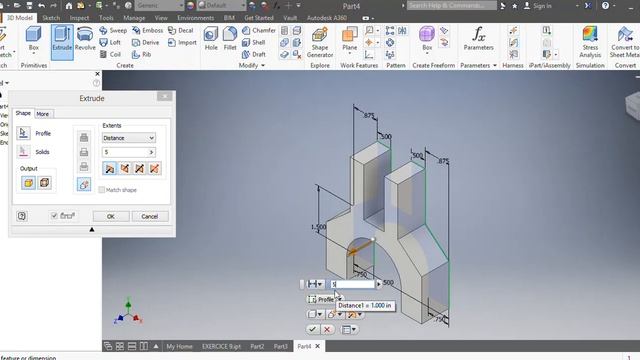Image resolution: width=640 pixels, height=360 pixels.
Task: Select the Derive tool
Action: (145, 42)
